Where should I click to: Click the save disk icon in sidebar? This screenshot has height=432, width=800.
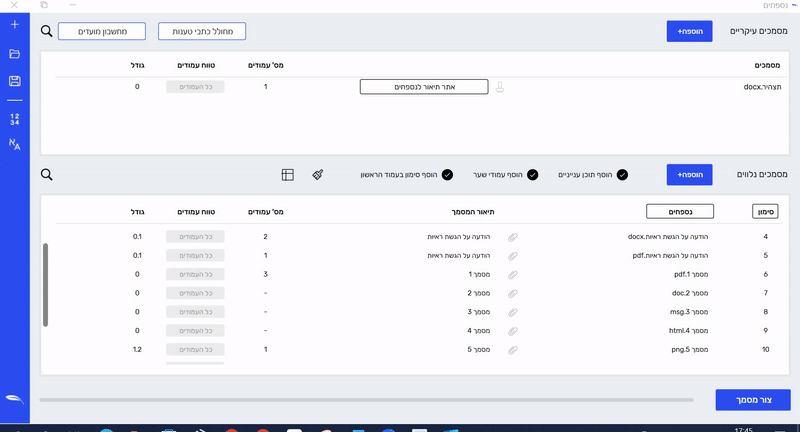[x=14, y=81]
